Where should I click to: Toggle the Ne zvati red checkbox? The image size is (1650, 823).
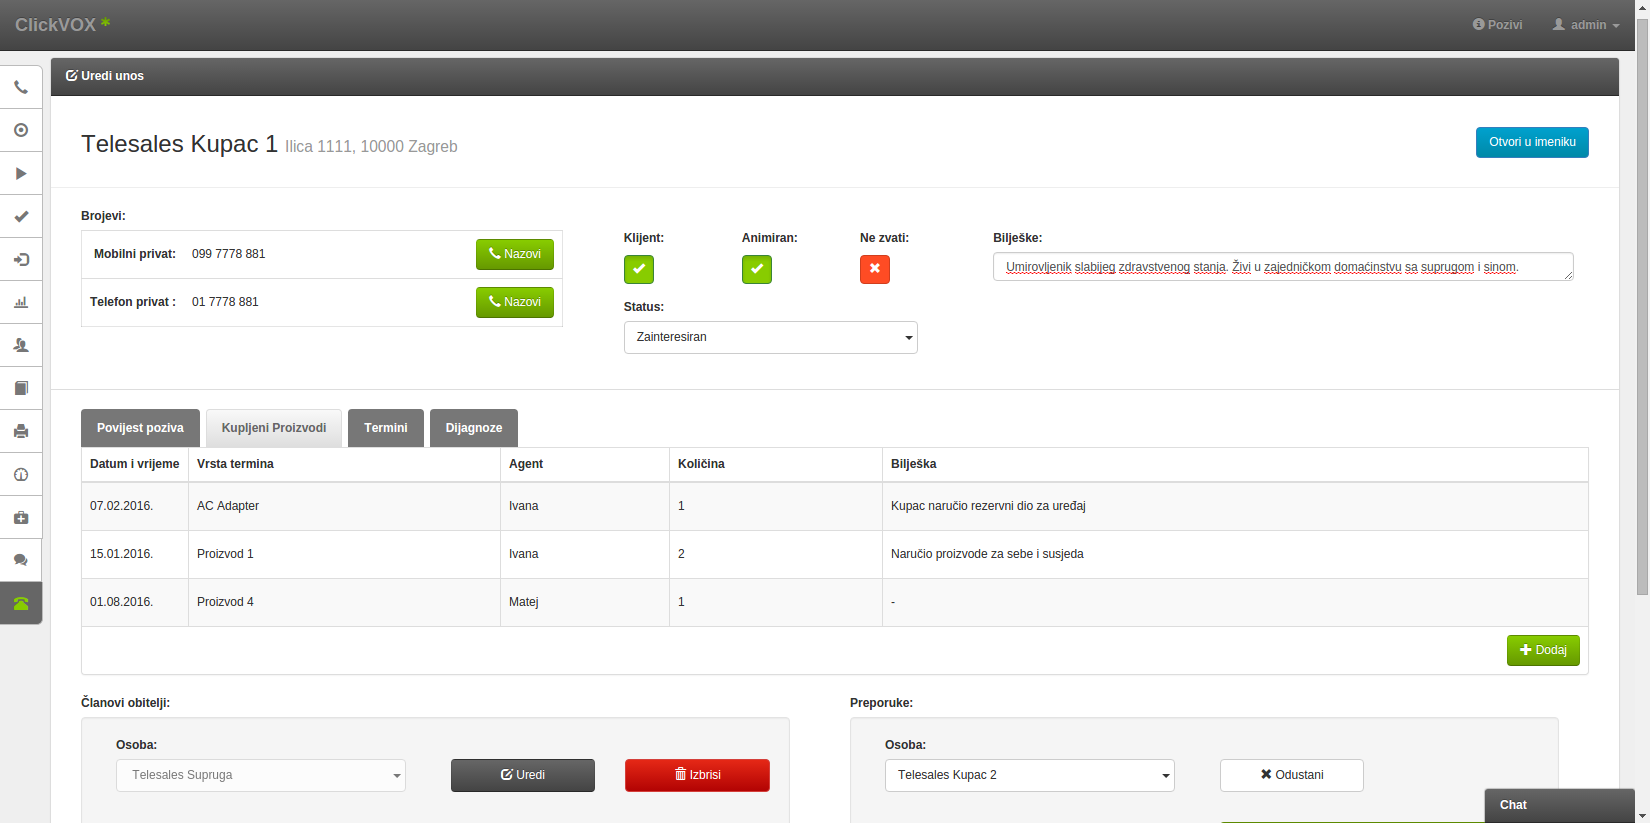[x=874, y=269]
